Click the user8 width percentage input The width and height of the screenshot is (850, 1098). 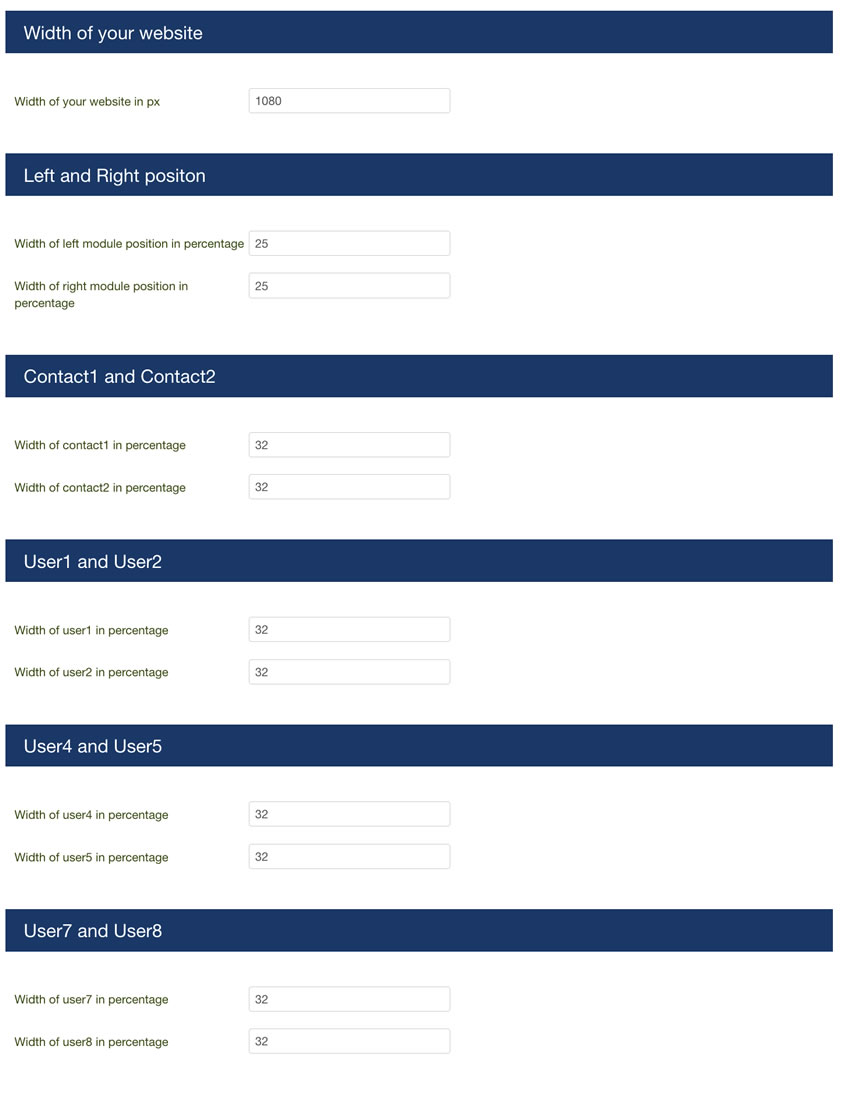349,1041
